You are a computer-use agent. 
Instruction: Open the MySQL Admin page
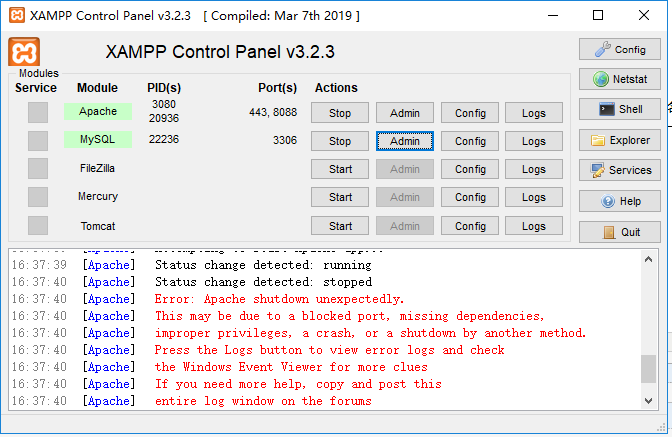click(405, 141)
